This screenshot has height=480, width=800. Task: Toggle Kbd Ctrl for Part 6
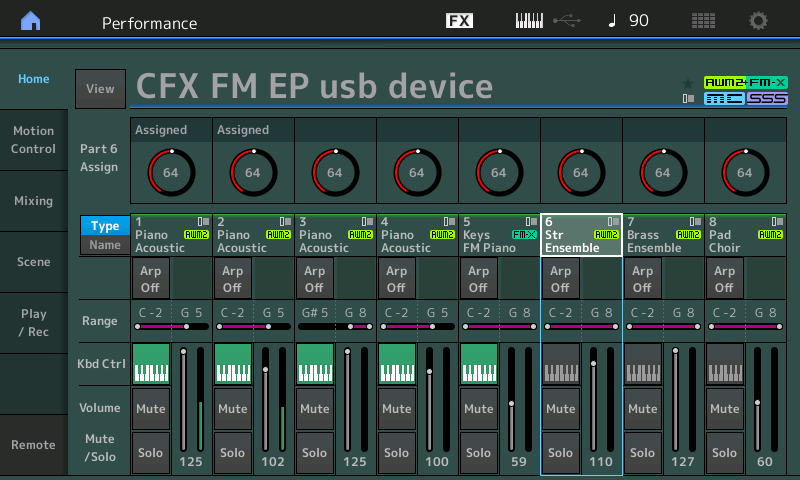pos(561,364)
